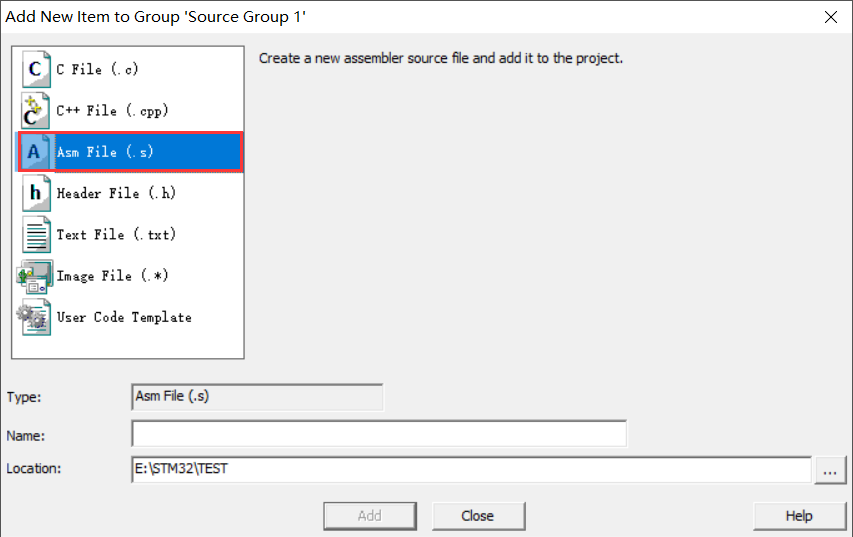The height and width of the screenshot is (537, 853).
Task: Pick the Header File 'h' icon
Action: click(x=36, y=193)
